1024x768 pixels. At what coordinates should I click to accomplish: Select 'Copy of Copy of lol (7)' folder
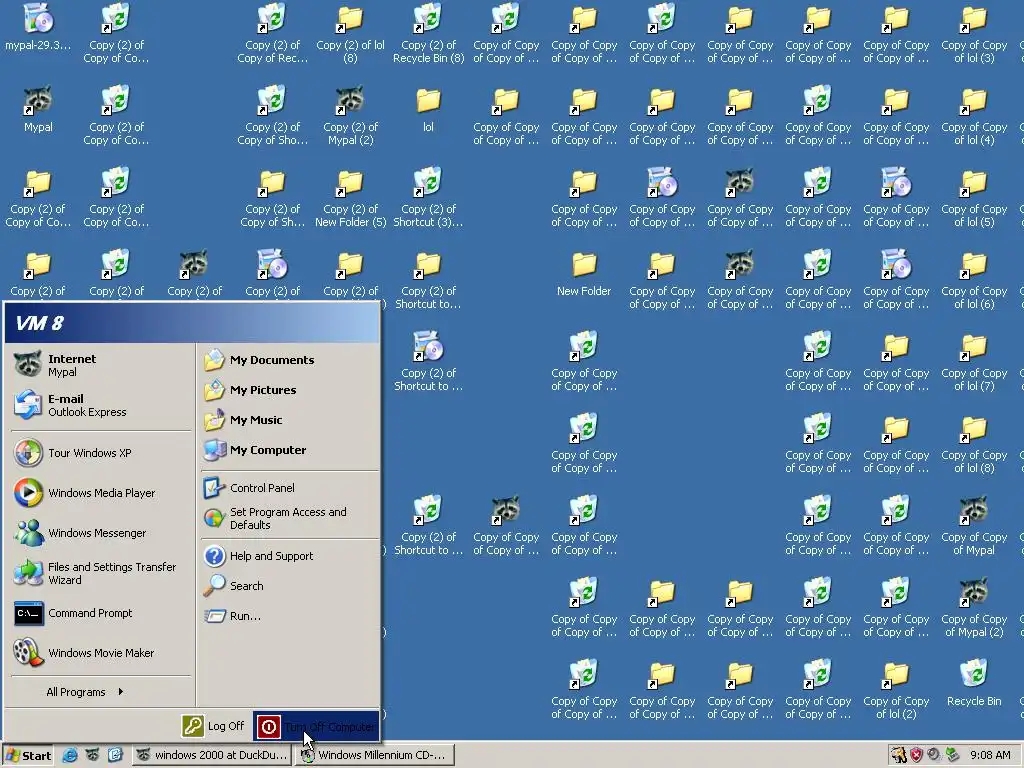click(x=974, y=362)
